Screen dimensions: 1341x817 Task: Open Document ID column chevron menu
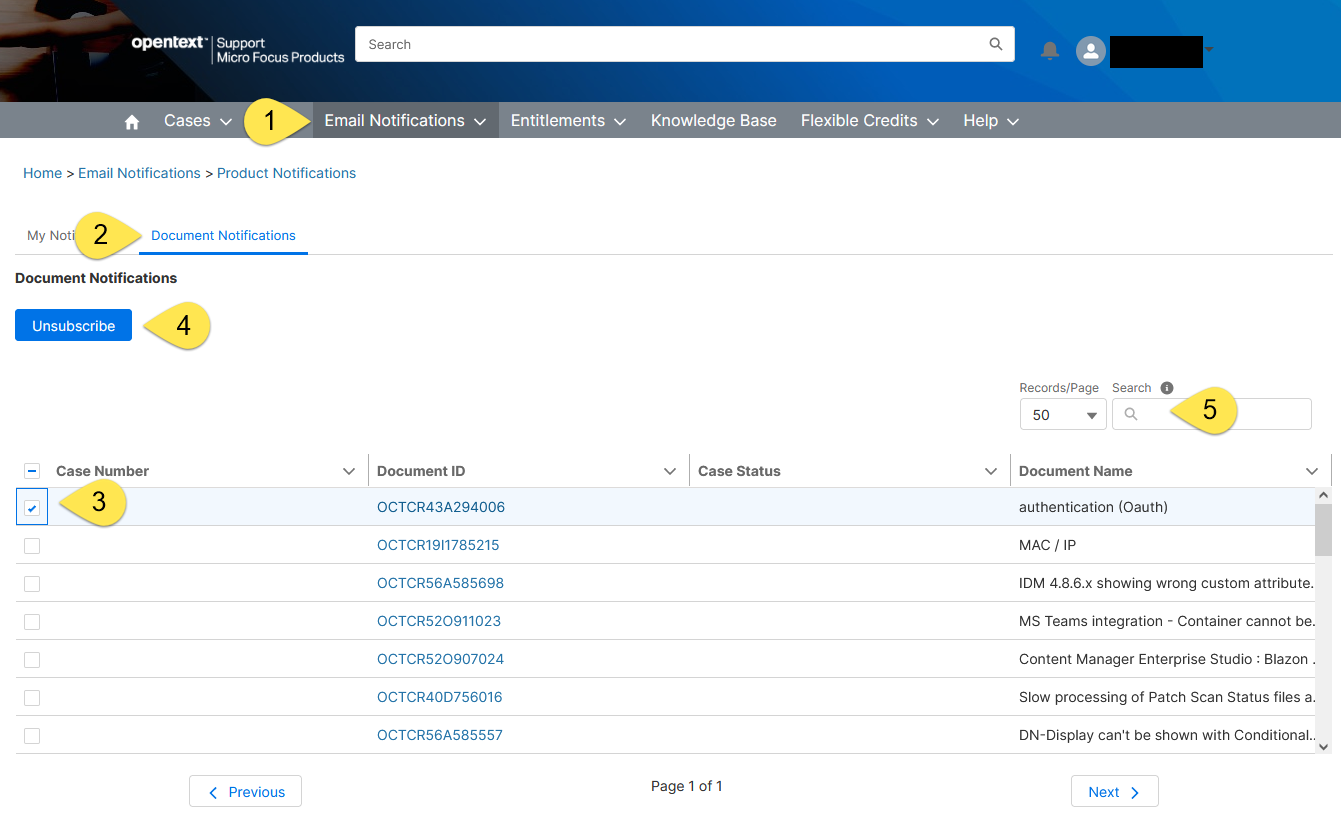click(x=670, y=471)
